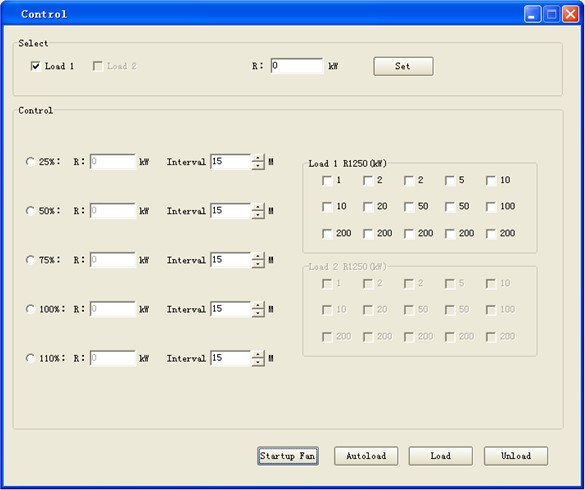Click the Unload button
The width and height of the screenshot is (585, 490).
click(516, 456)
